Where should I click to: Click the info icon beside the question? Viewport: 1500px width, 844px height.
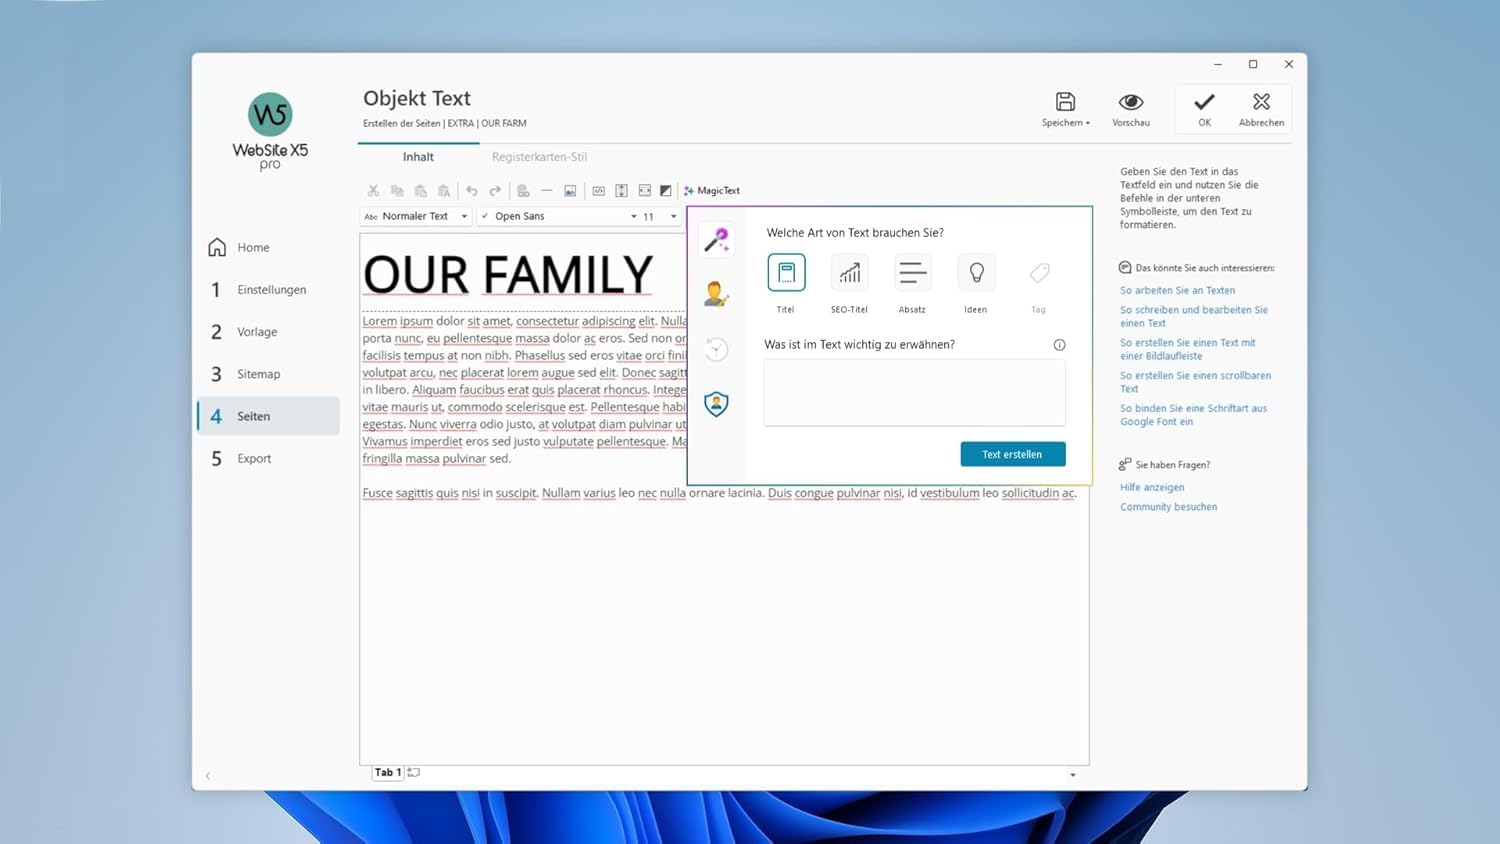[1059, 345]
